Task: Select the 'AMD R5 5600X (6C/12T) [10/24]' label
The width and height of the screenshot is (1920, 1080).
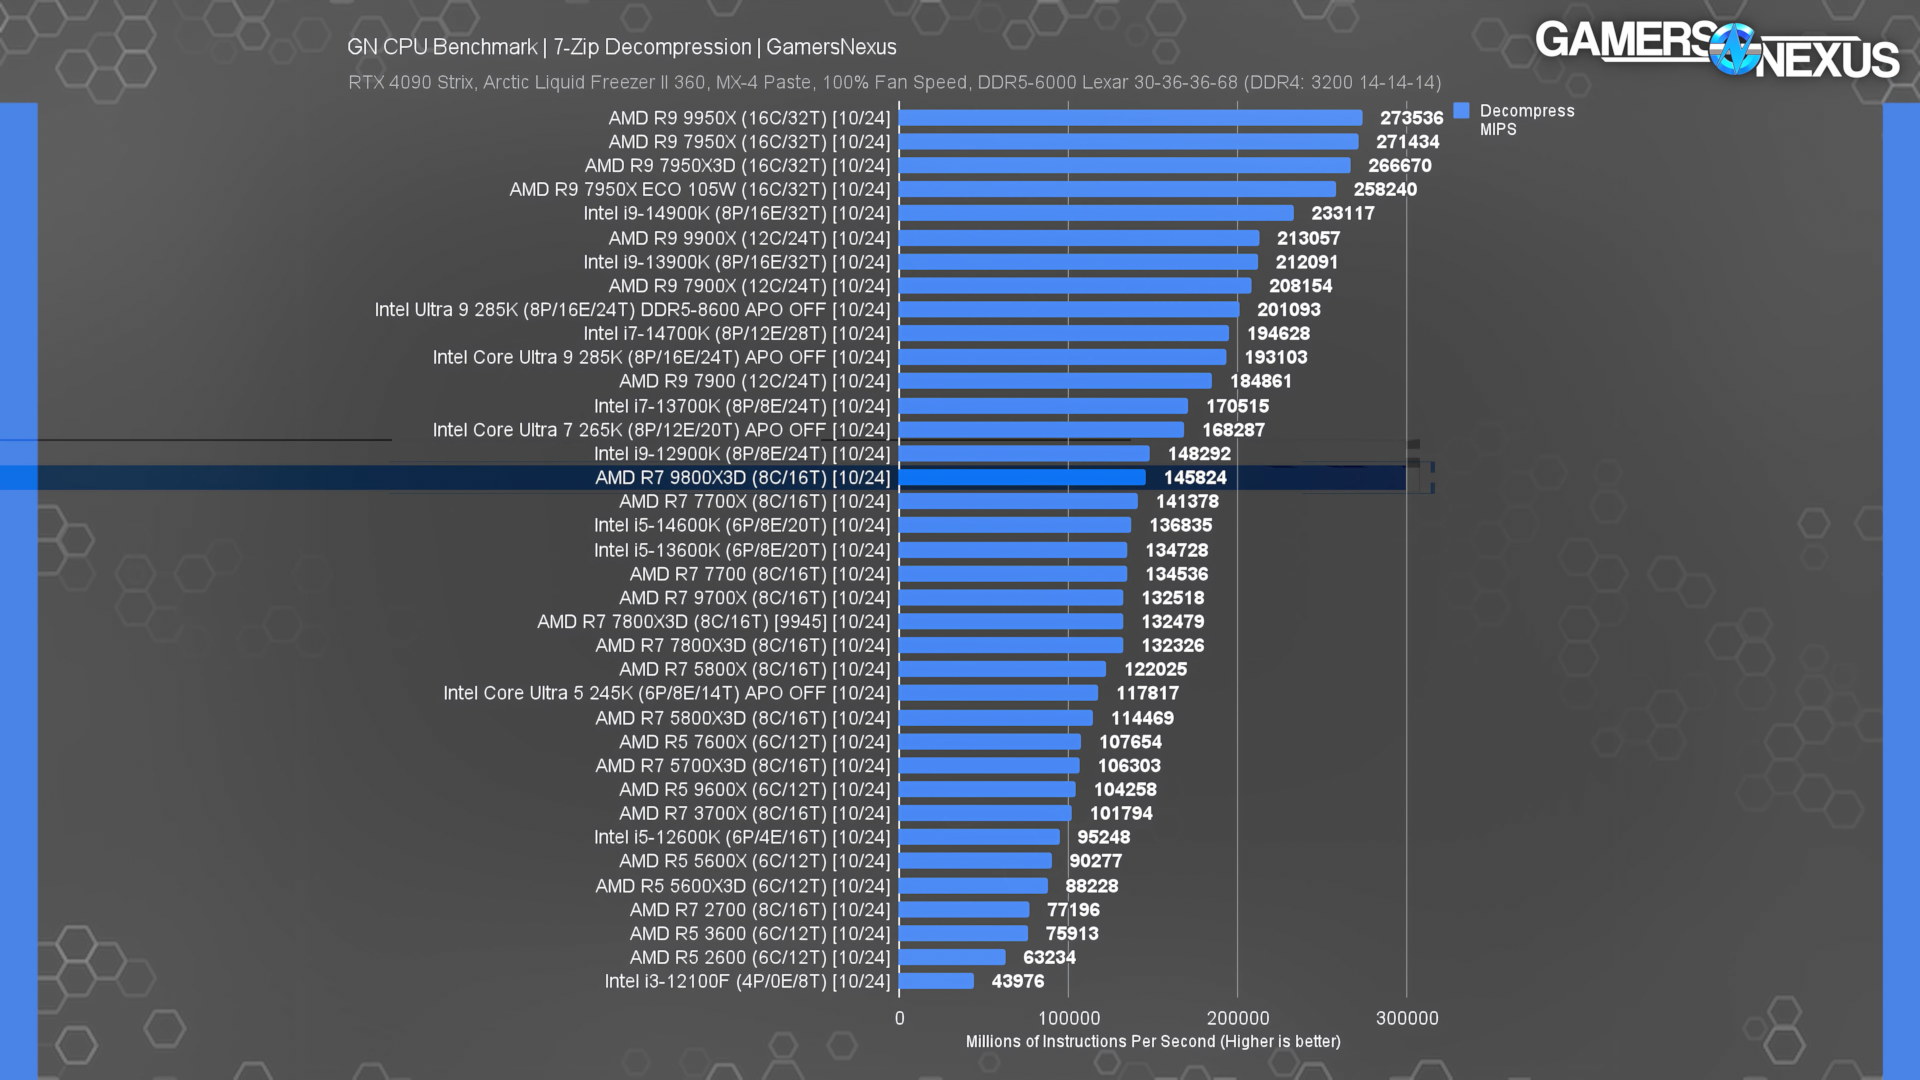Action: (754, 862)
